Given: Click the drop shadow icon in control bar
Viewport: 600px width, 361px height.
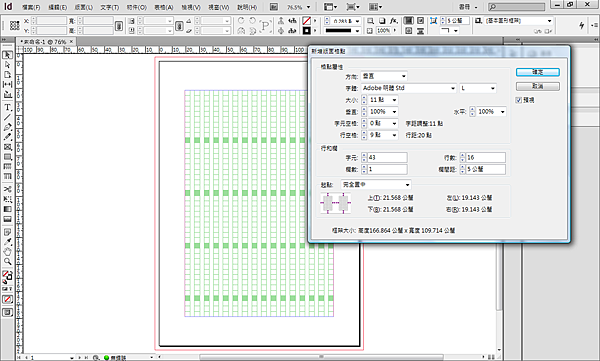Looking at the screenshot, I should pos(382,21).
